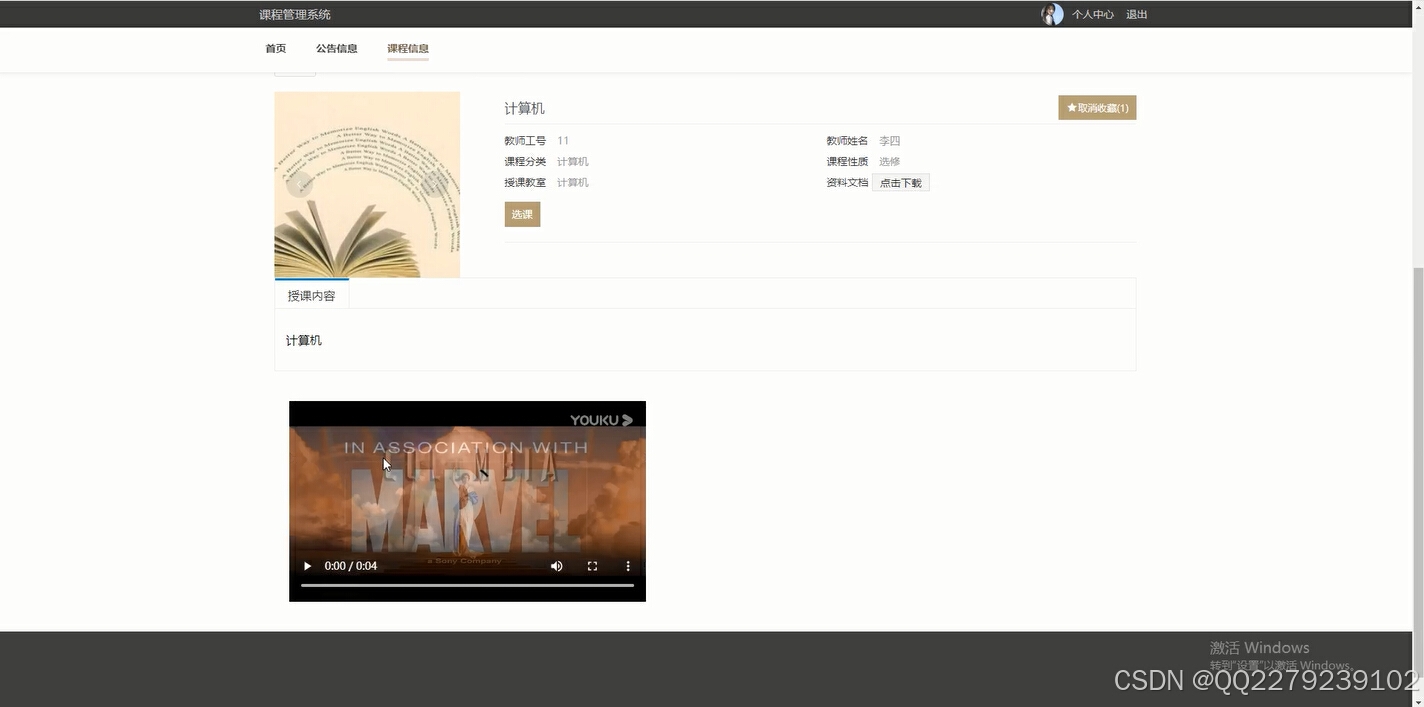The height and width of the screenshot is (707, 1424).
Task: Open 个人中心 from the top bar
Action: (1092, 14)
